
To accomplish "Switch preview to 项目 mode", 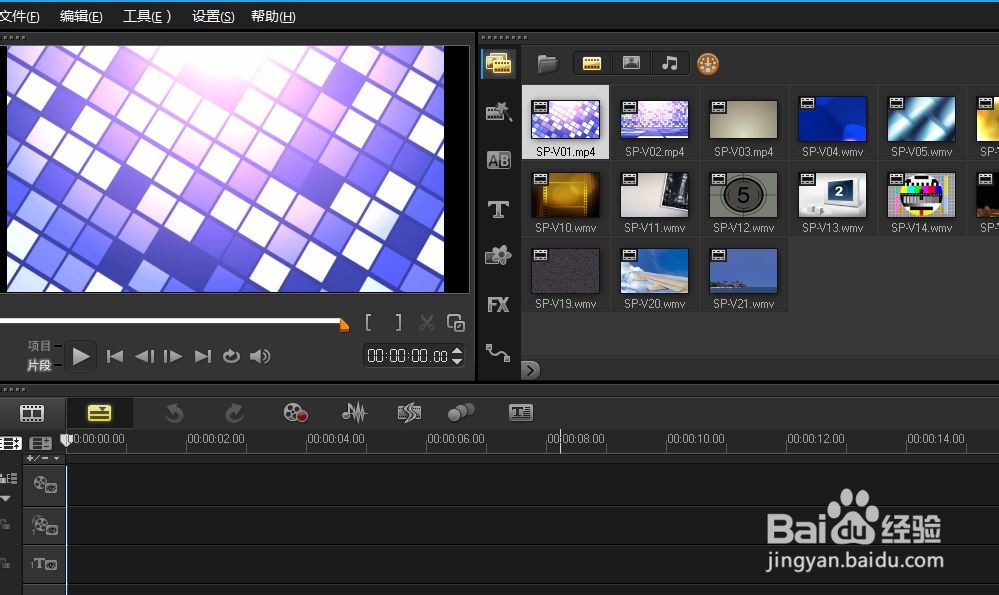I will [40, 345].
